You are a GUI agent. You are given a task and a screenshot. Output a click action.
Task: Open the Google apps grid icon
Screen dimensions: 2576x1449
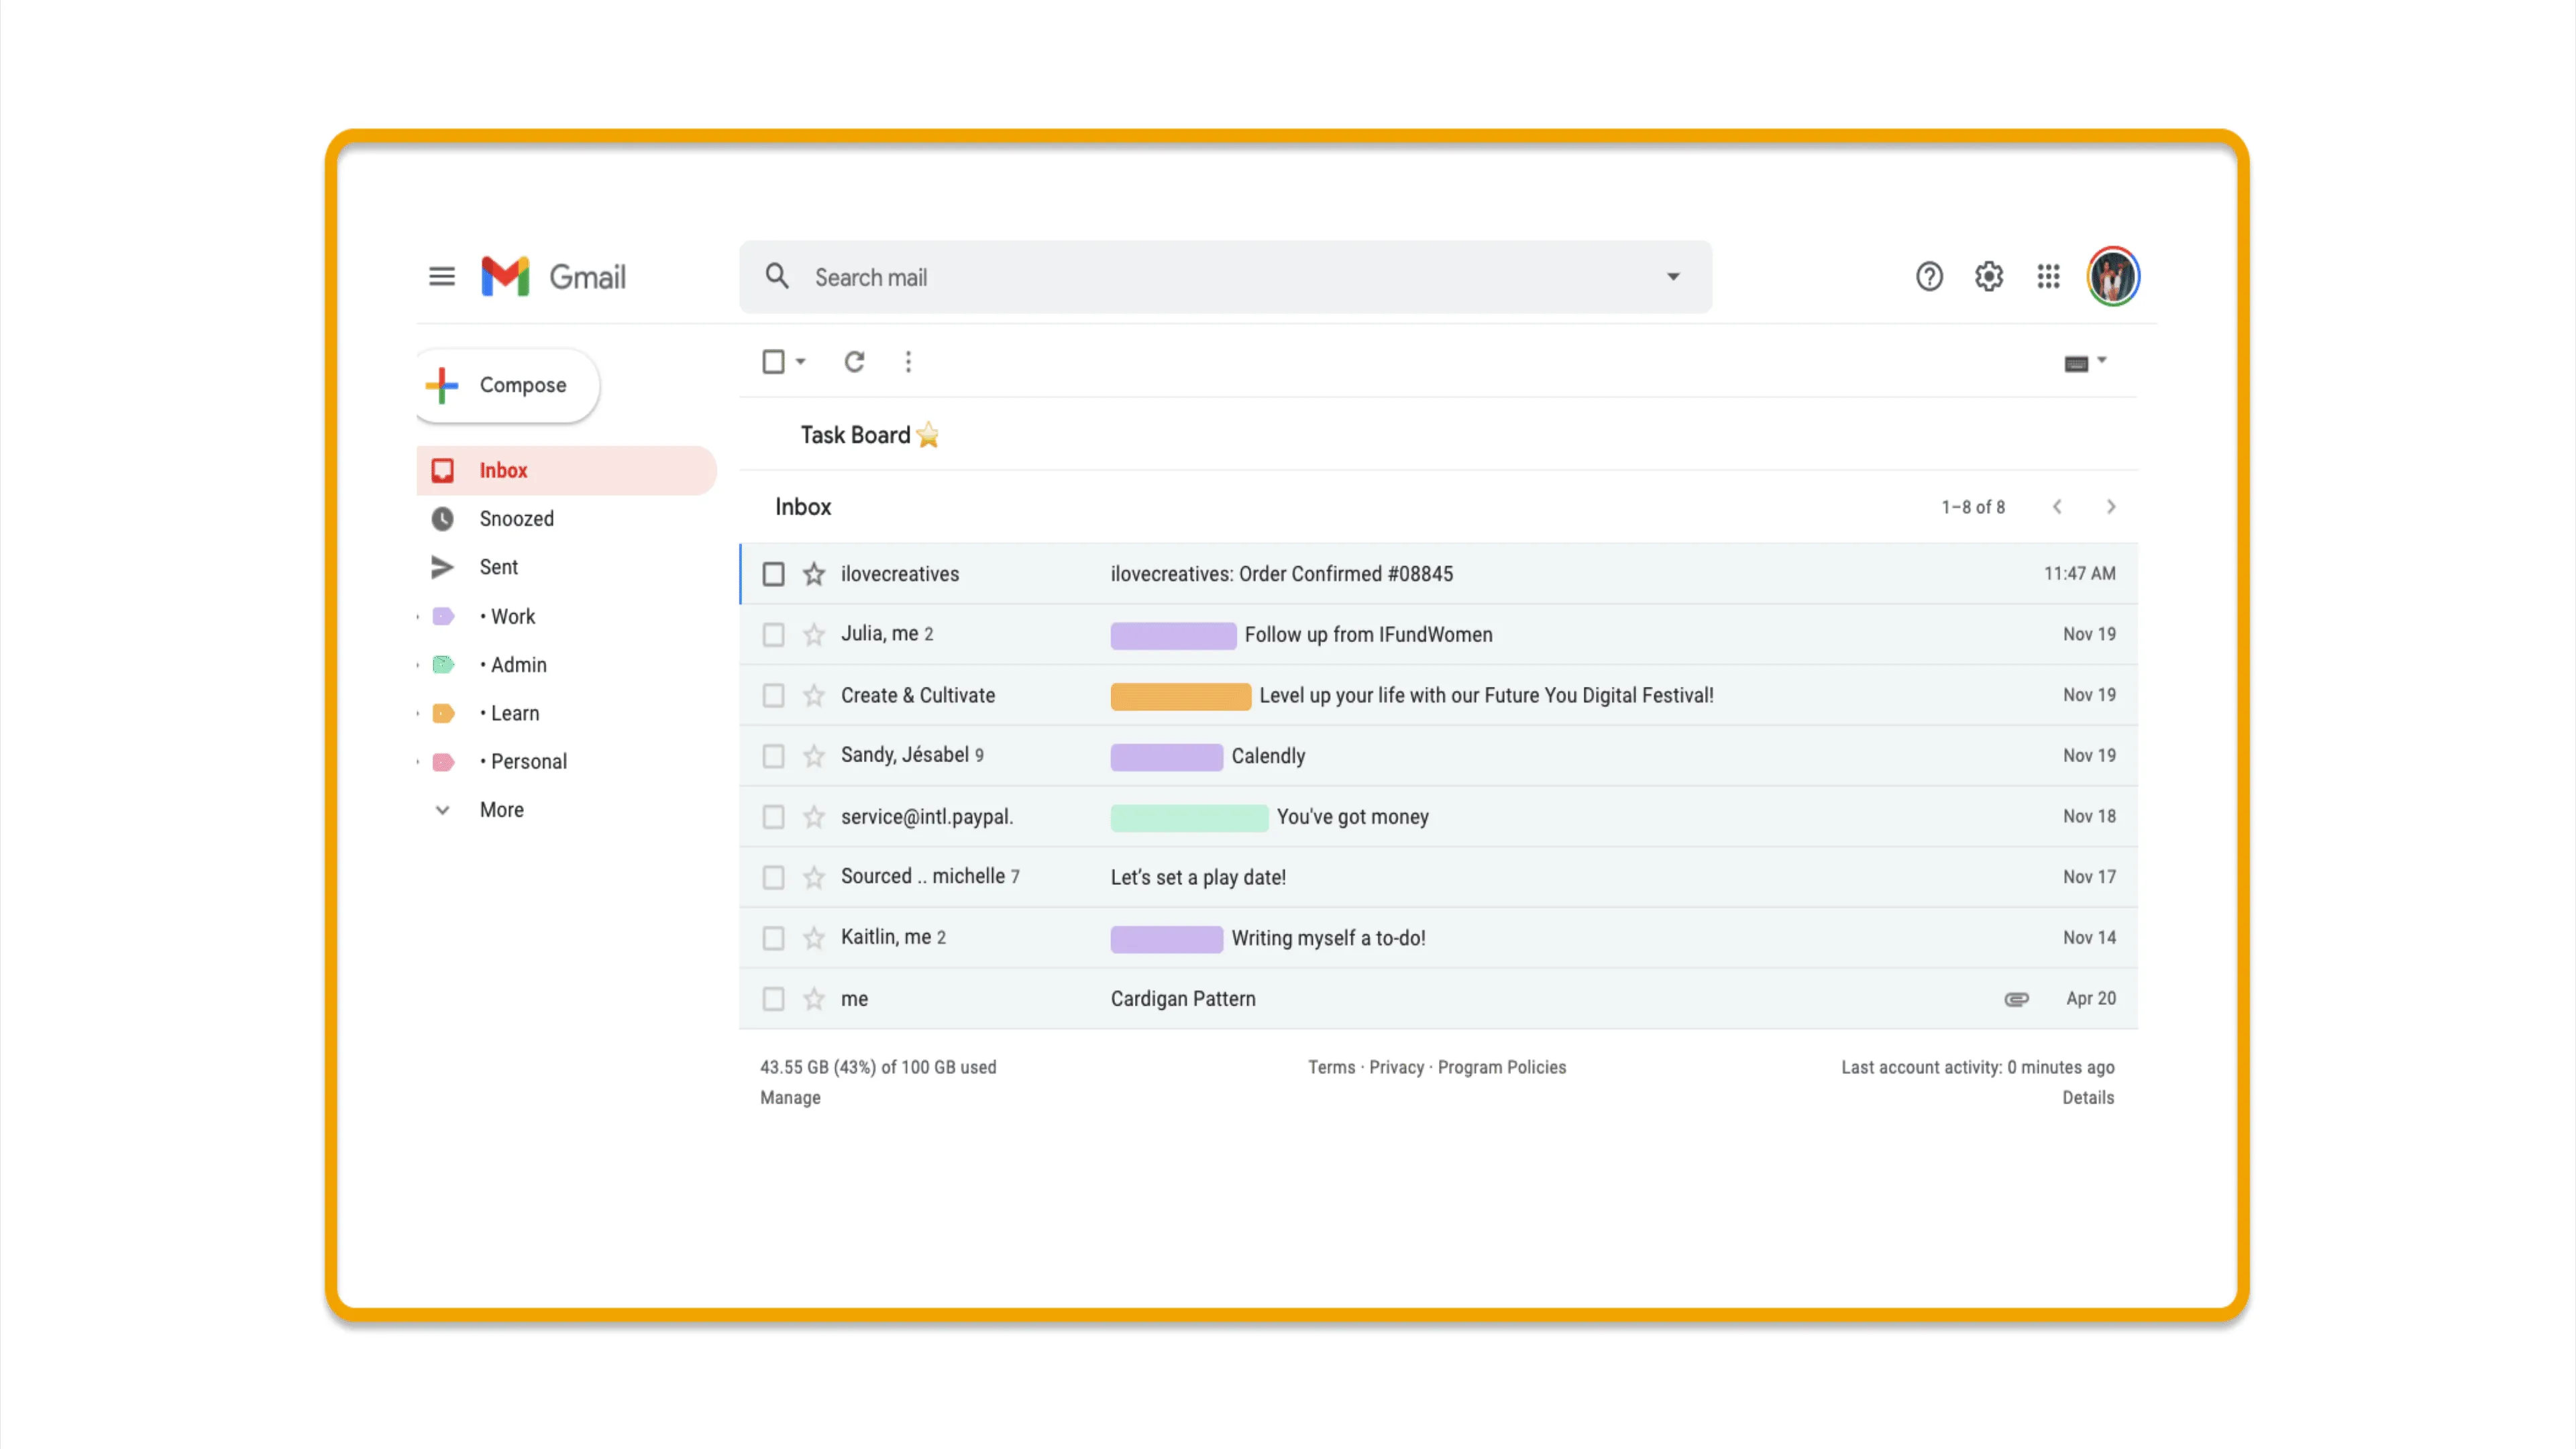pos(2048,276)
